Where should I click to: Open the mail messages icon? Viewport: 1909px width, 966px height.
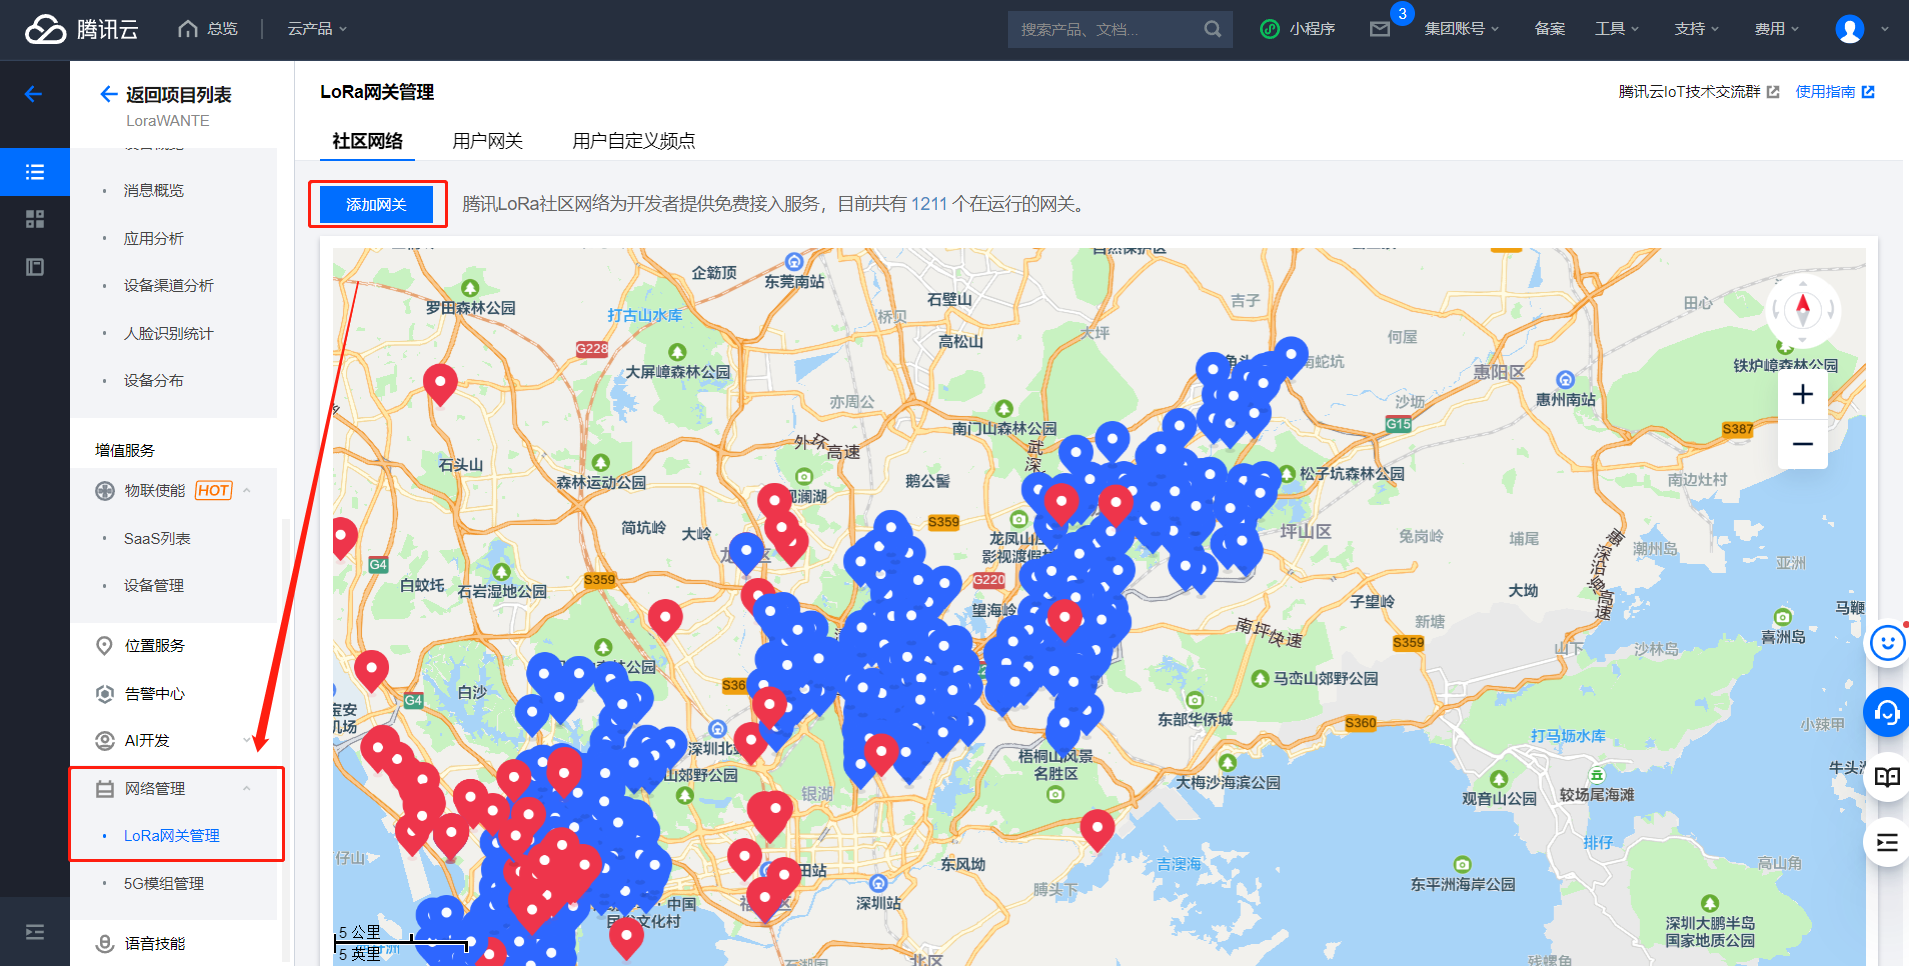click(x=1380, y=29)
